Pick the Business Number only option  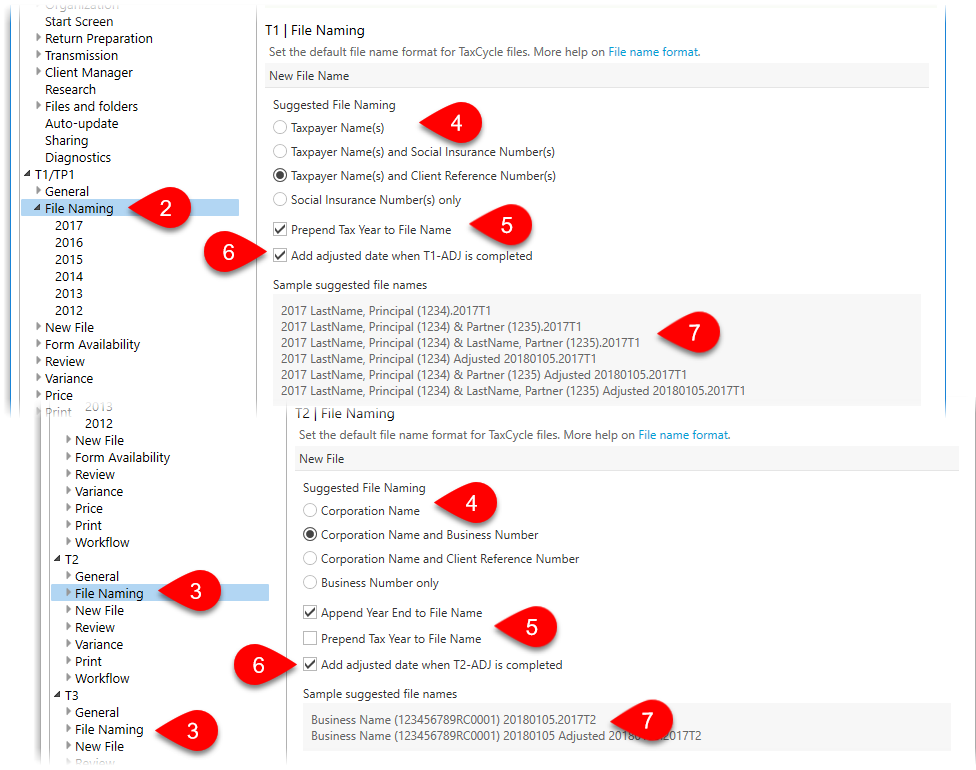click(310, 582)
